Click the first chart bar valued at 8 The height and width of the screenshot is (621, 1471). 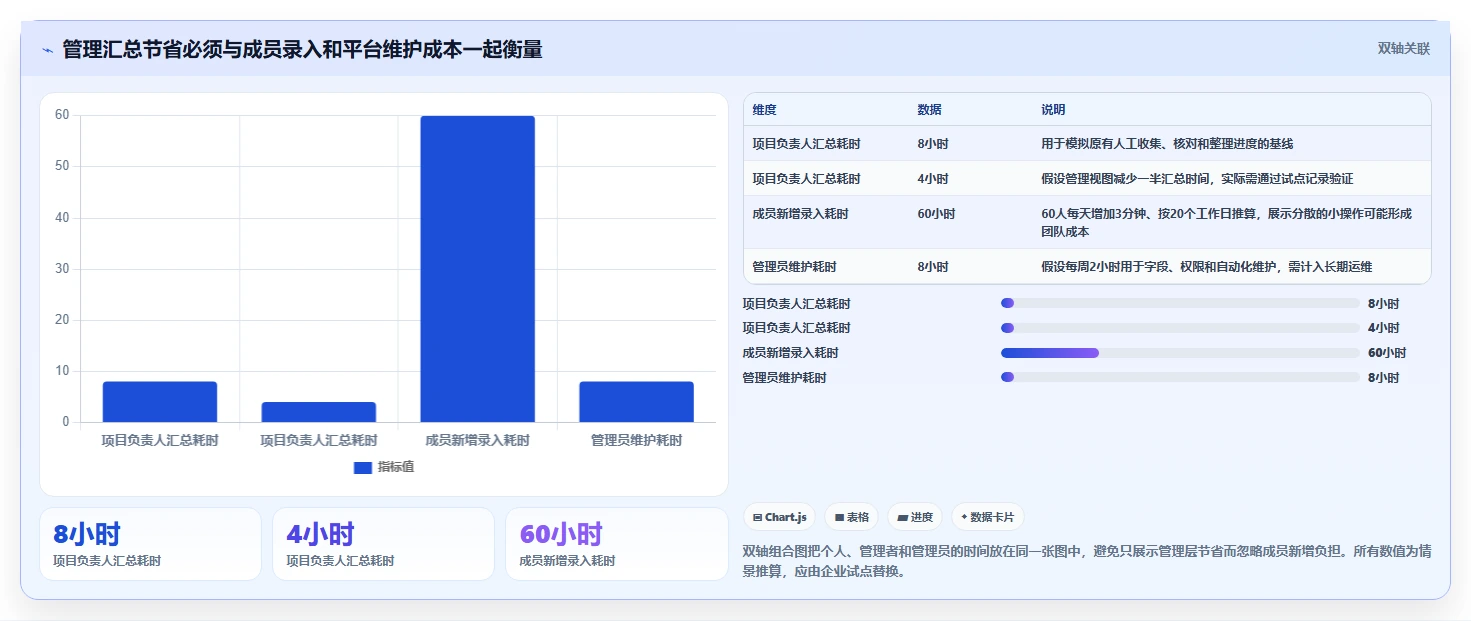click(x=159, y=402)
